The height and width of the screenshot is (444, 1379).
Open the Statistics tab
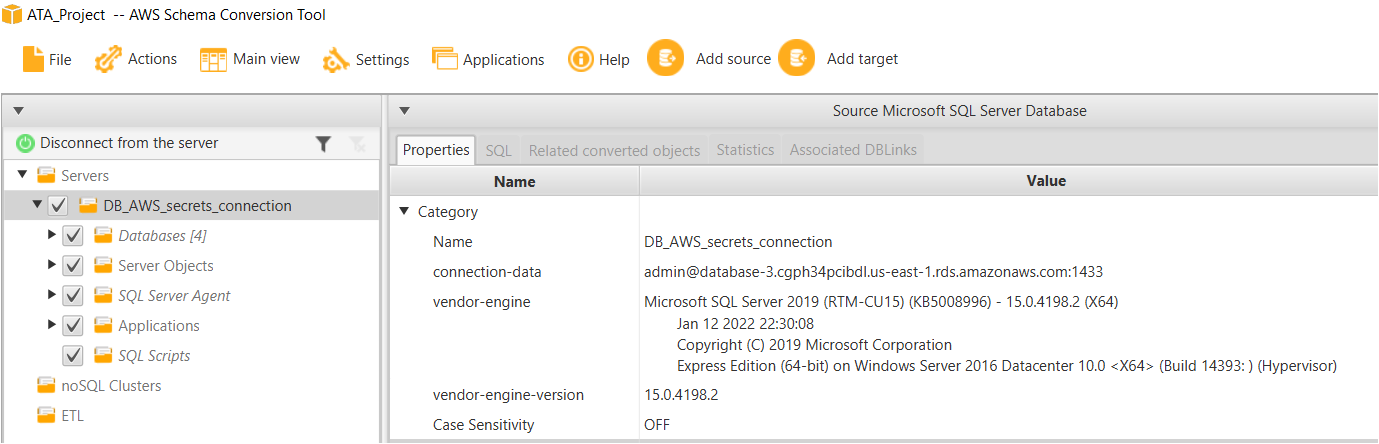[x=745, y=150]
